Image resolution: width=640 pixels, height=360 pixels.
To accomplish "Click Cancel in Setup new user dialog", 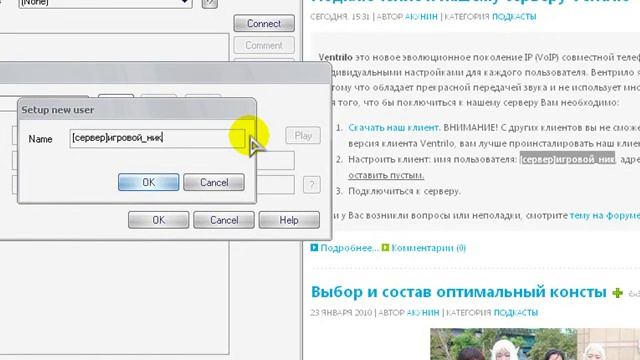I will point(214,182).
